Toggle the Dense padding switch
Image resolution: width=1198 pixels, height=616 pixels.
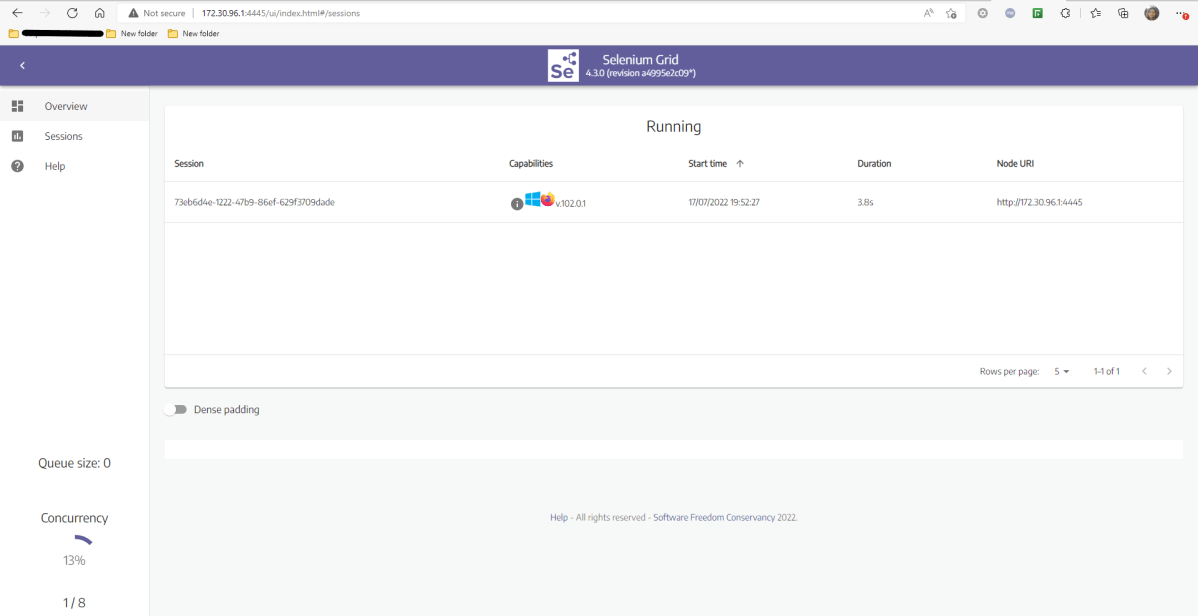178,410
